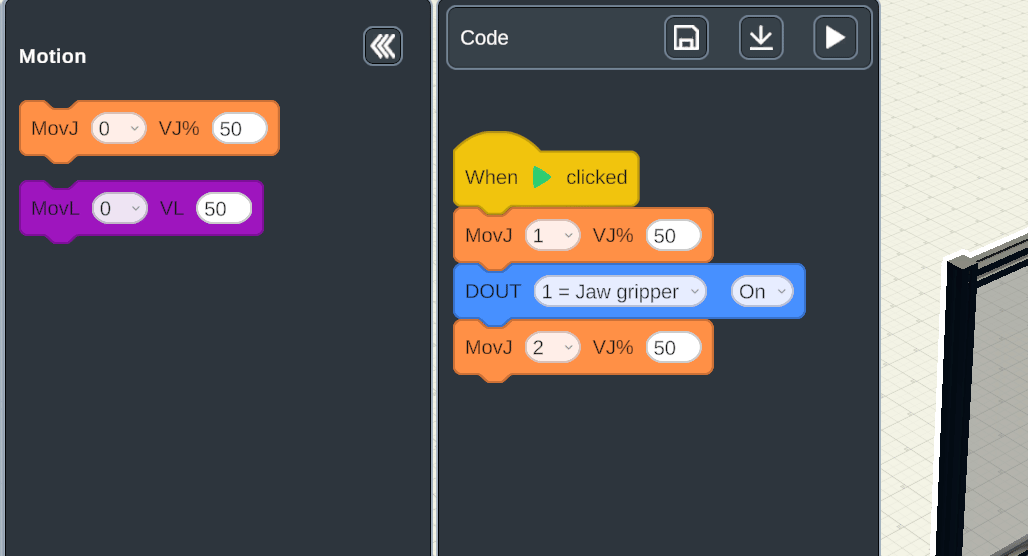Open point dropdown in palette MovJ block
This screenshot has width=1028, height=556.
tap(118, 128)
